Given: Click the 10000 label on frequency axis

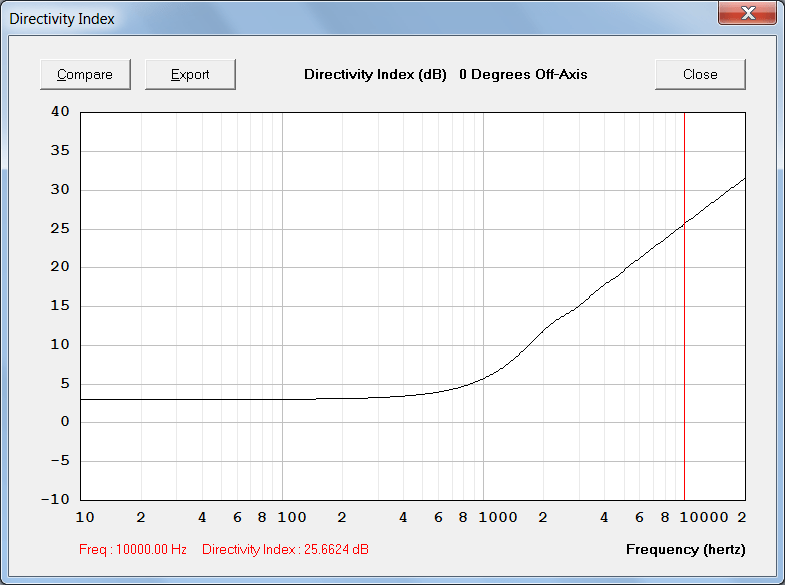Looking at the screenshot, I should coord(704,517).
